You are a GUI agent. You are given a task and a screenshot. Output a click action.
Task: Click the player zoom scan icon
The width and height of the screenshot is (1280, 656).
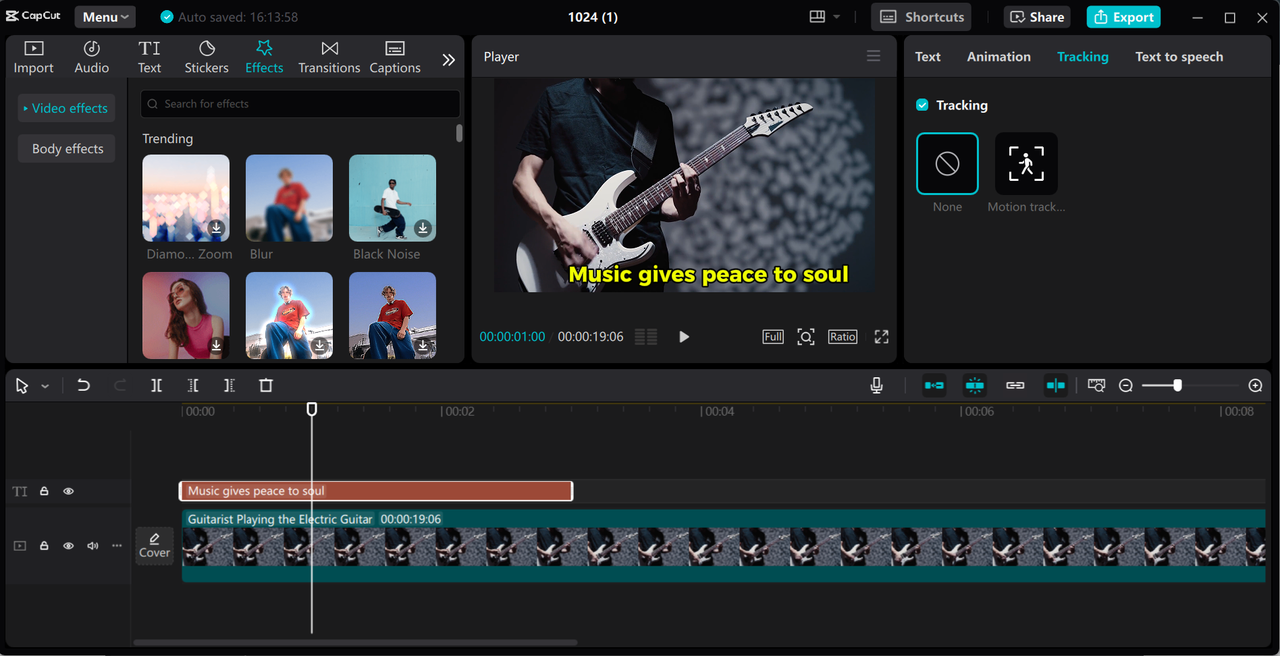point(806,337)
